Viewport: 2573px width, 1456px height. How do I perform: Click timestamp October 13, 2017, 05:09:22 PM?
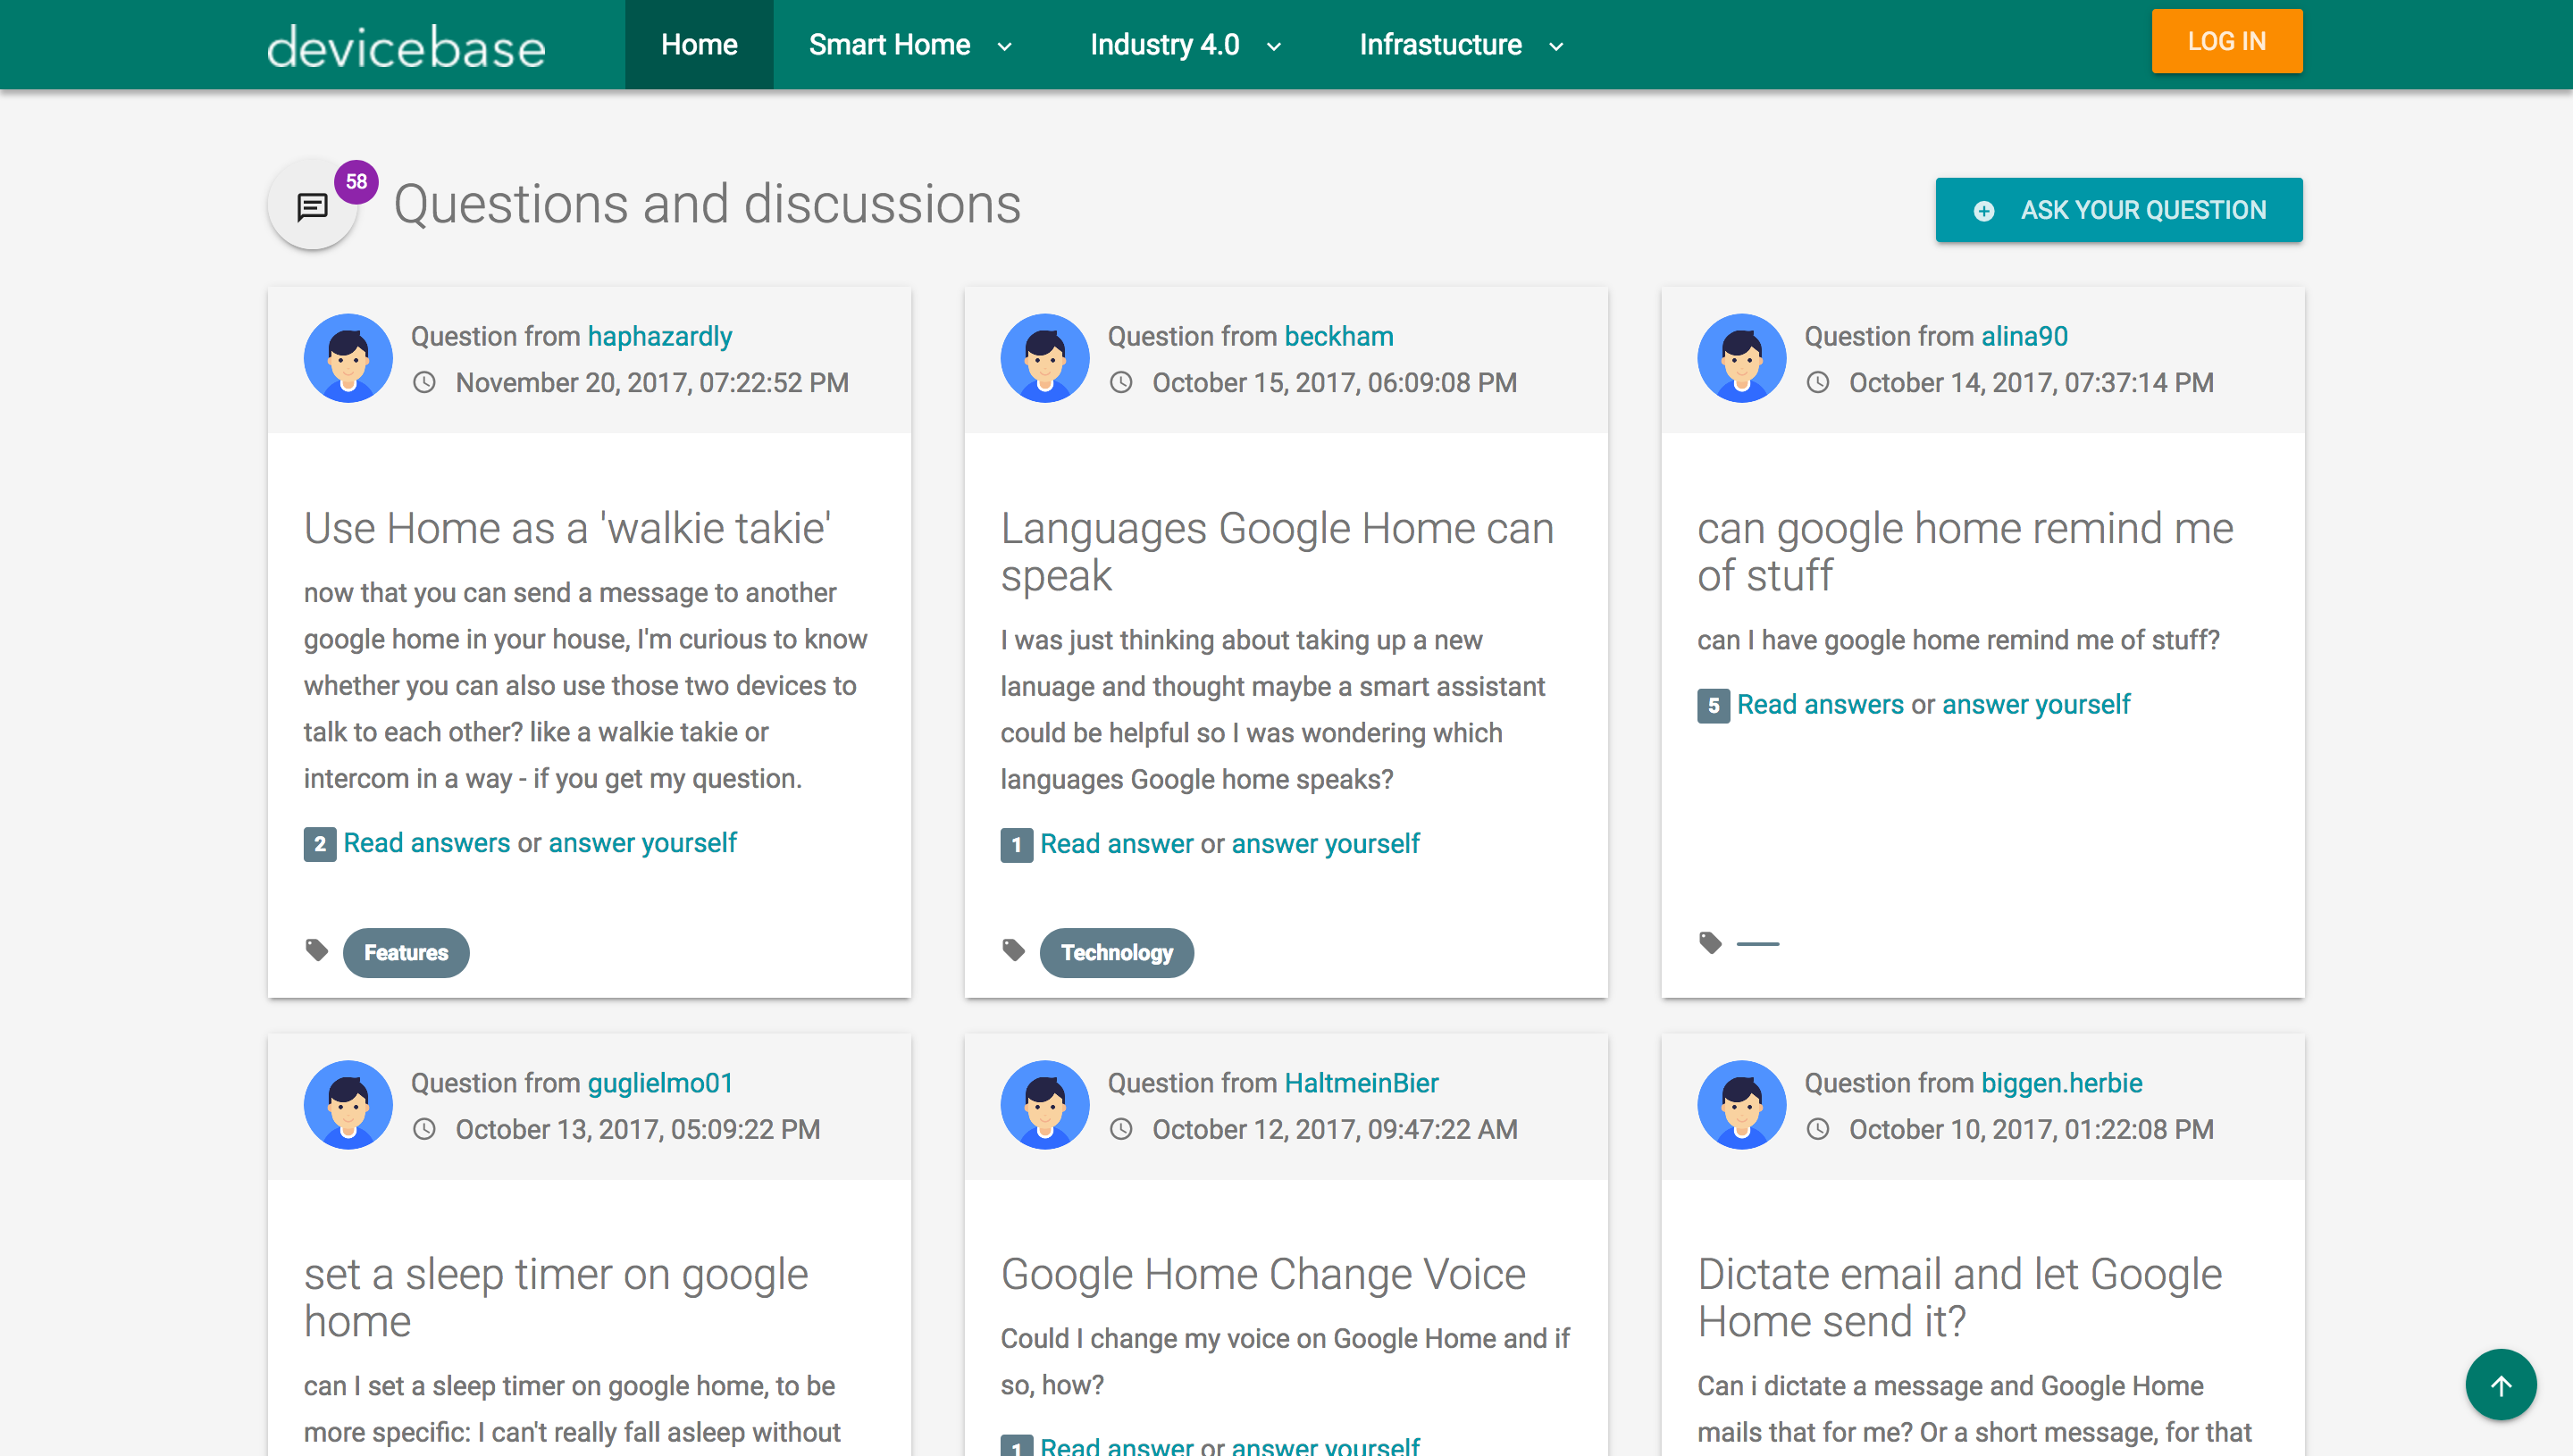pyautogui.click(x=637, y=1129)
